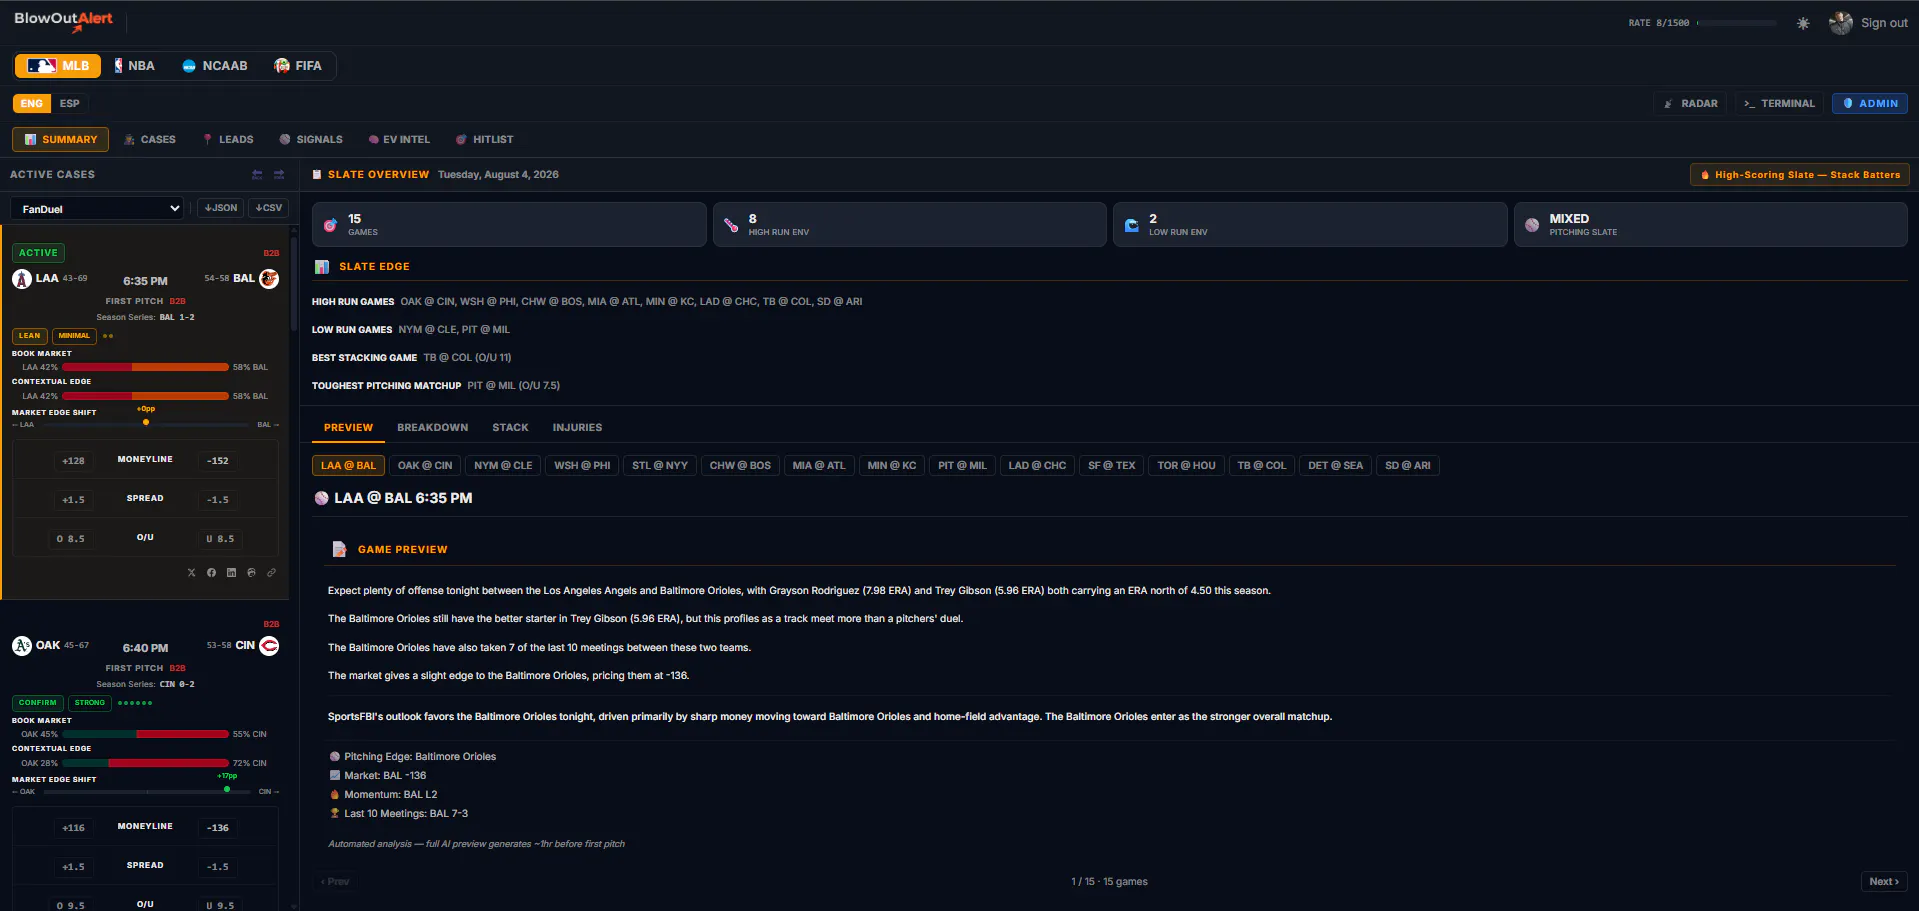Click the 8 High Run Env card
Screen dimensions: 1919x911
click(909, 225)
